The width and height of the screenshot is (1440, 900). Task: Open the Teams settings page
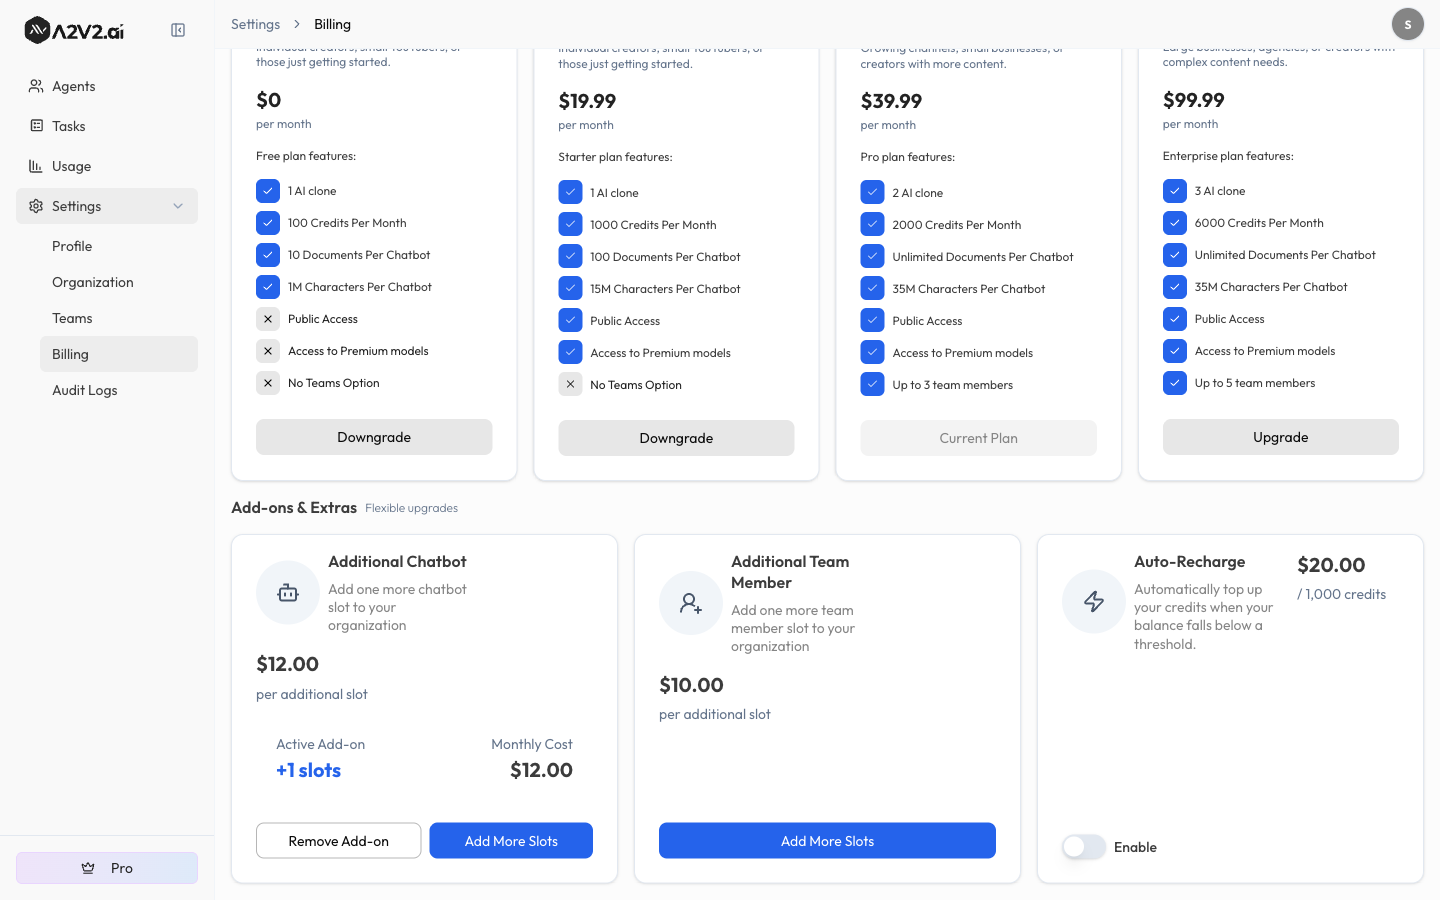tap(119, 318)
